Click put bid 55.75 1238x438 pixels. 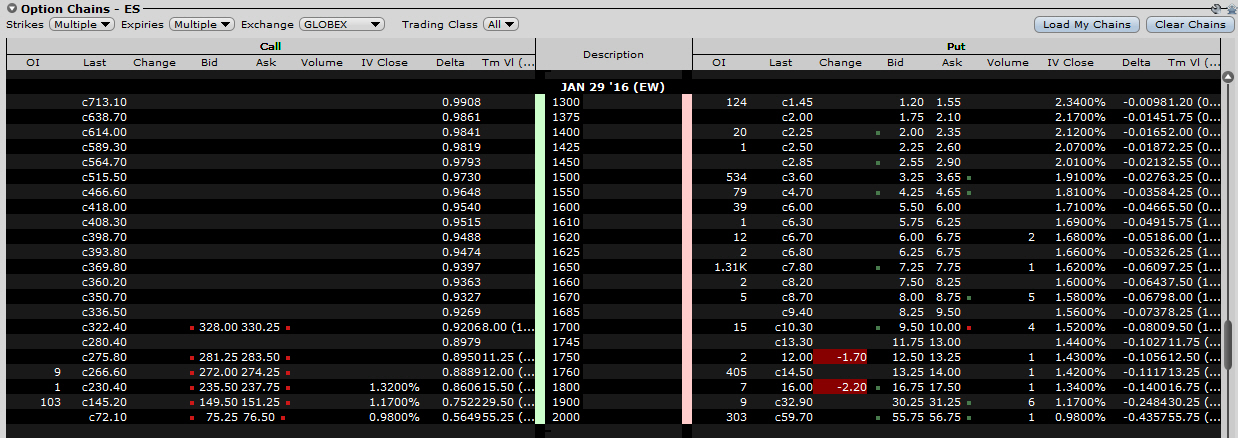909,417
